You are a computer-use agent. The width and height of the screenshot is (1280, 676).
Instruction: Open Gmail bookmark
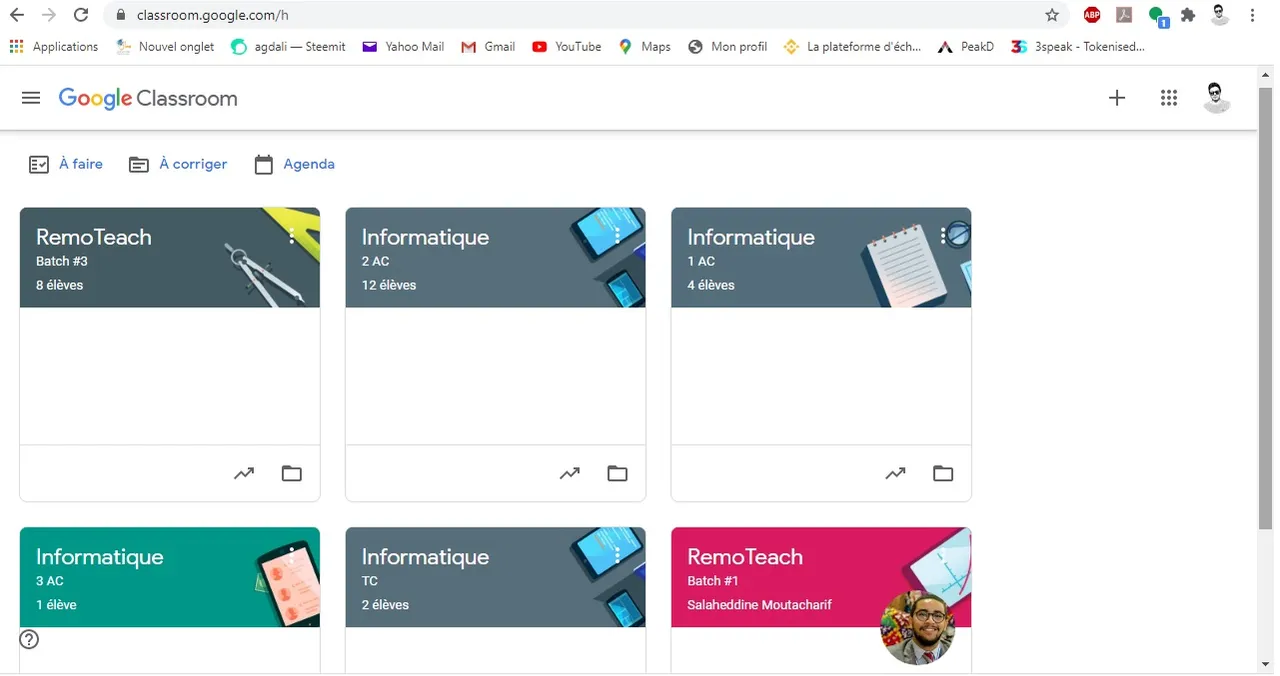pyautogui.click(x=488, y=46)
